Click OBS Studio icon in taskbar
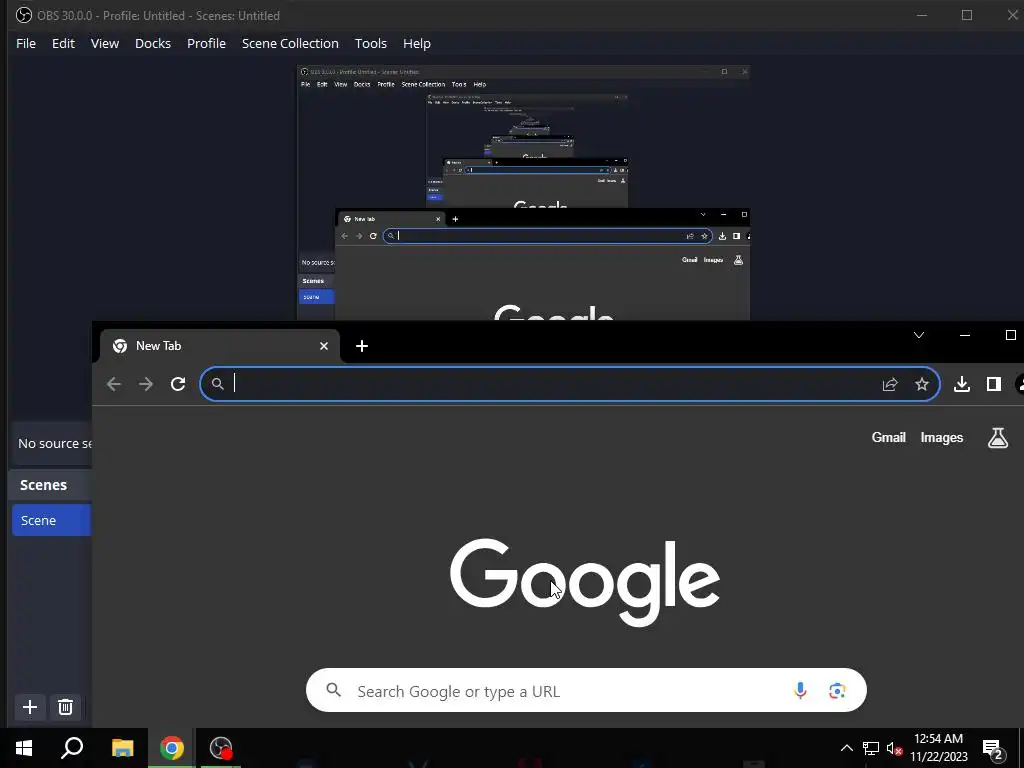 tap(221, 748)
